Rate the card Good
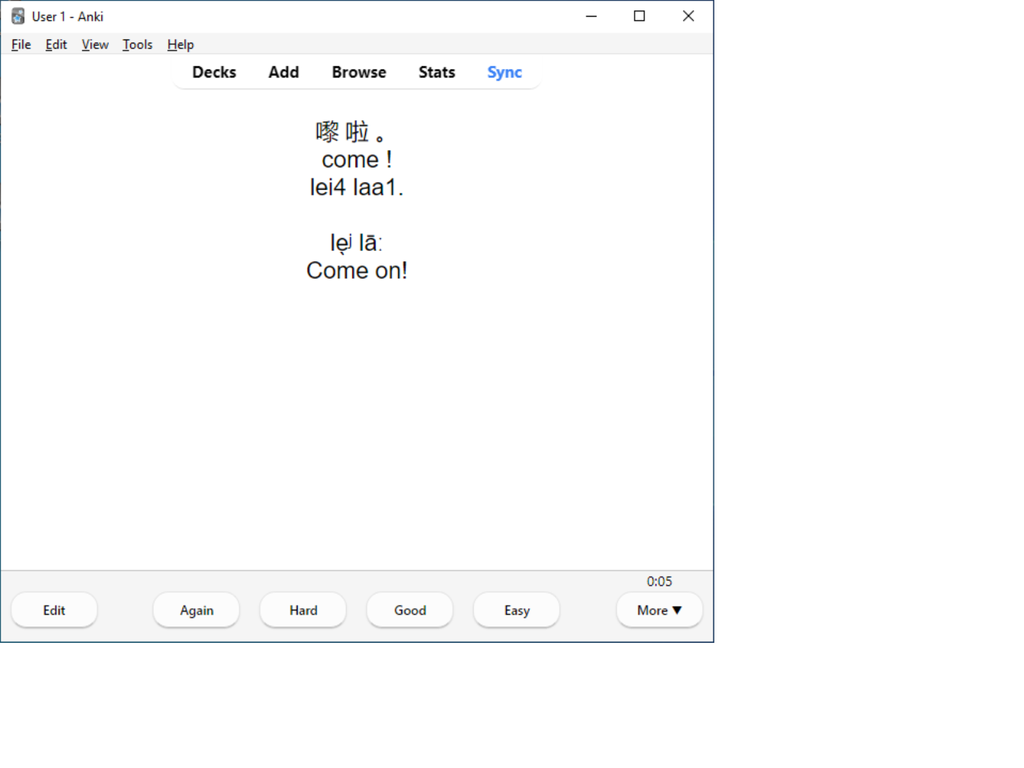Screen dimensions: 1024x768 [410, 610]
